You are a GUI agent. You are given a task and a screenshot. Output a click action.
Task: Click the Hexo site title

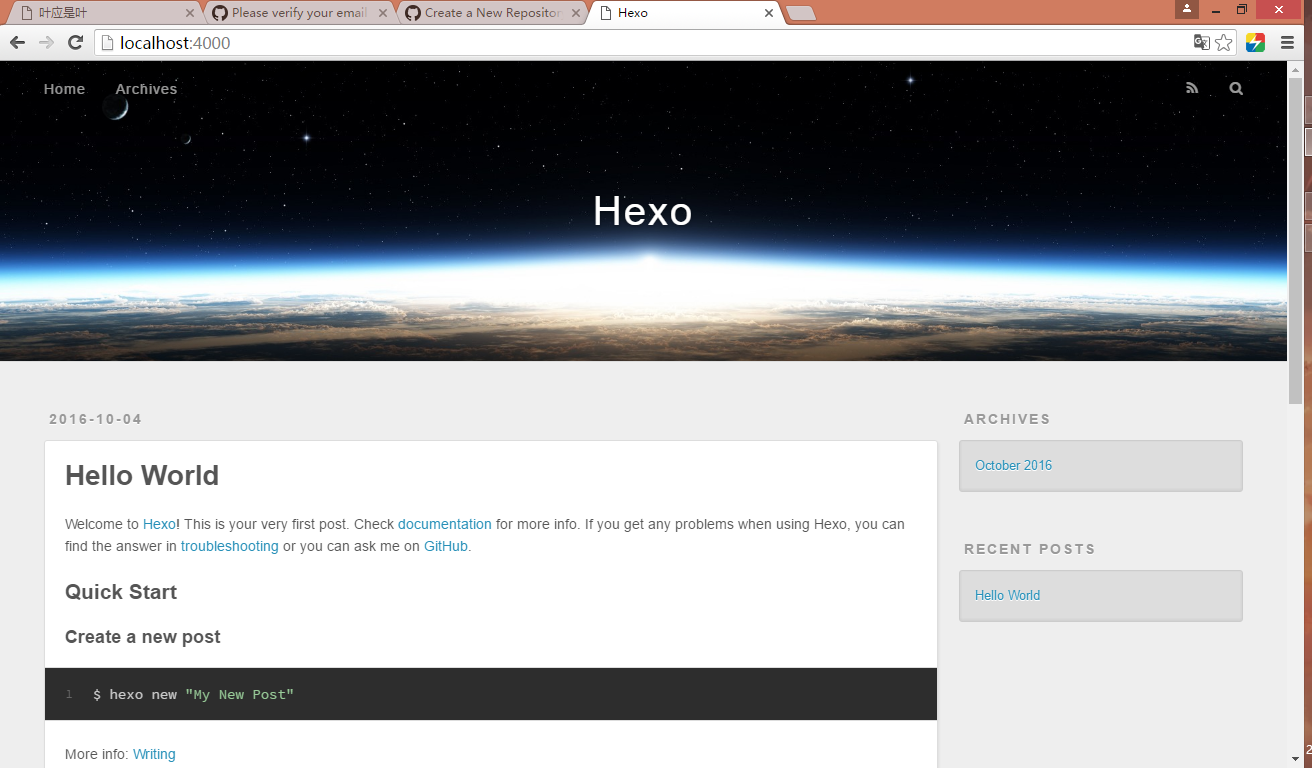click(643, 211)
